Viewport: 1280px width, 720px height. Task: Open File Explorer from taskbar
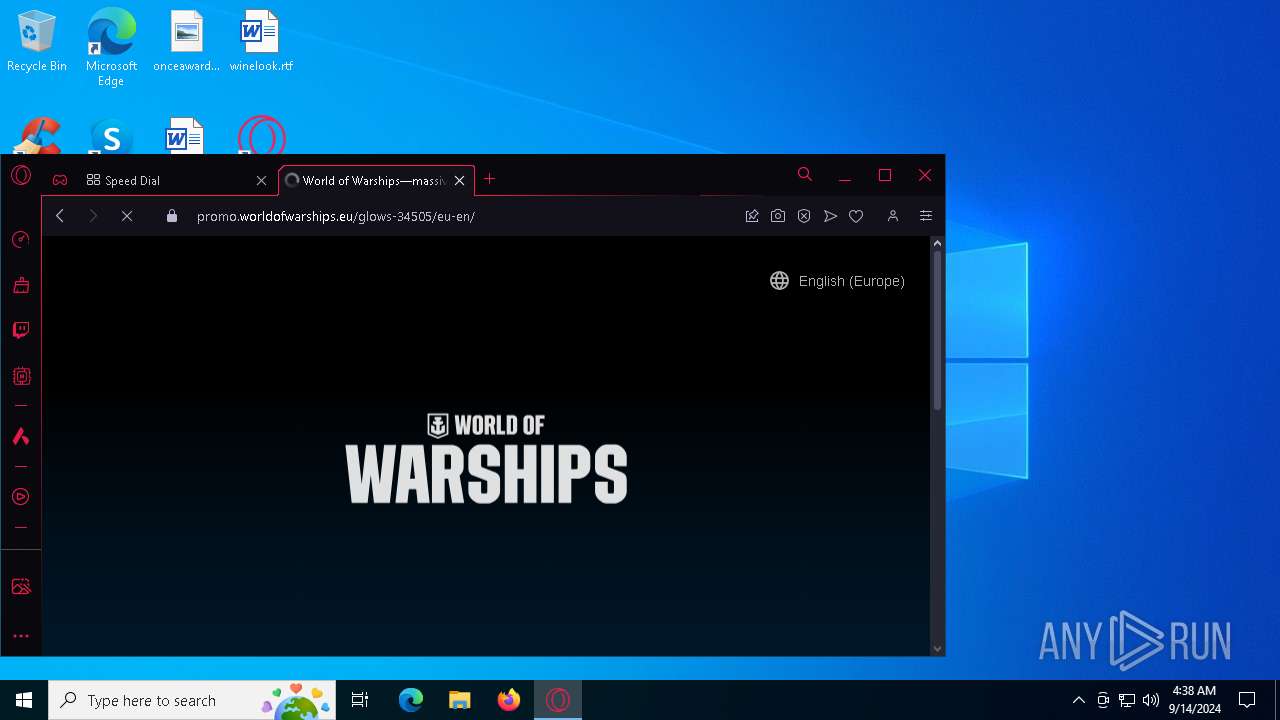click(x=459, y=700)
